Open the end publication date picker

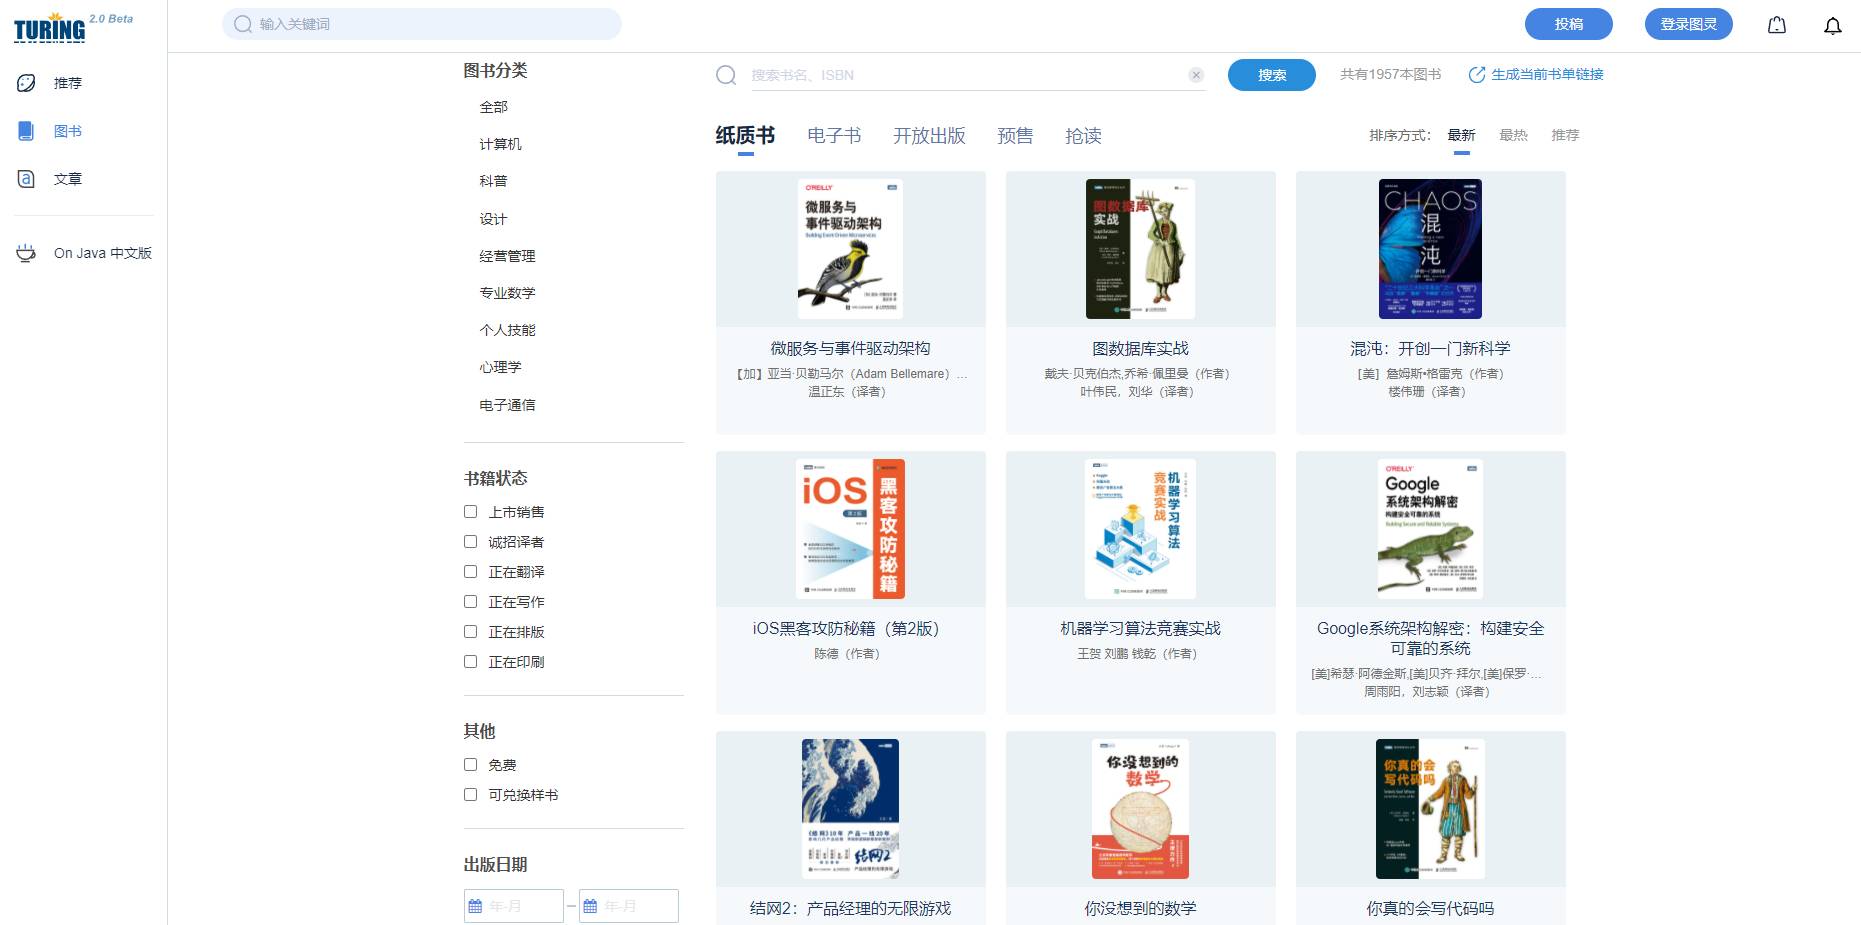[629, 906]
